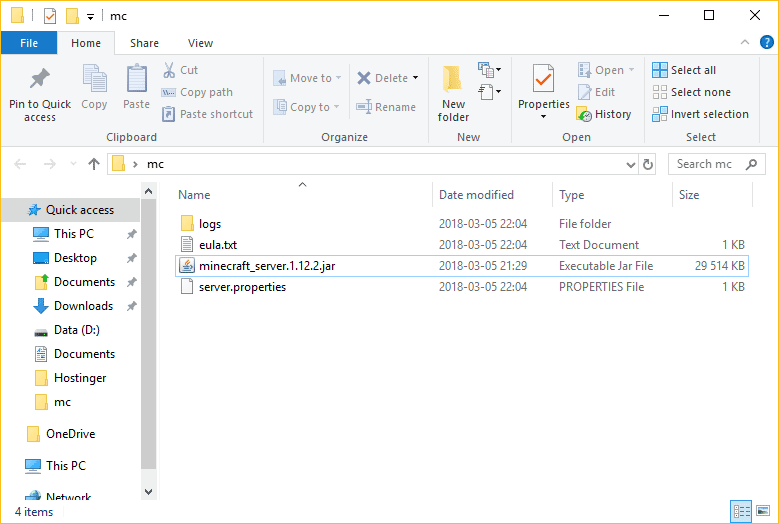Click the Search mc field

point(717,164)
